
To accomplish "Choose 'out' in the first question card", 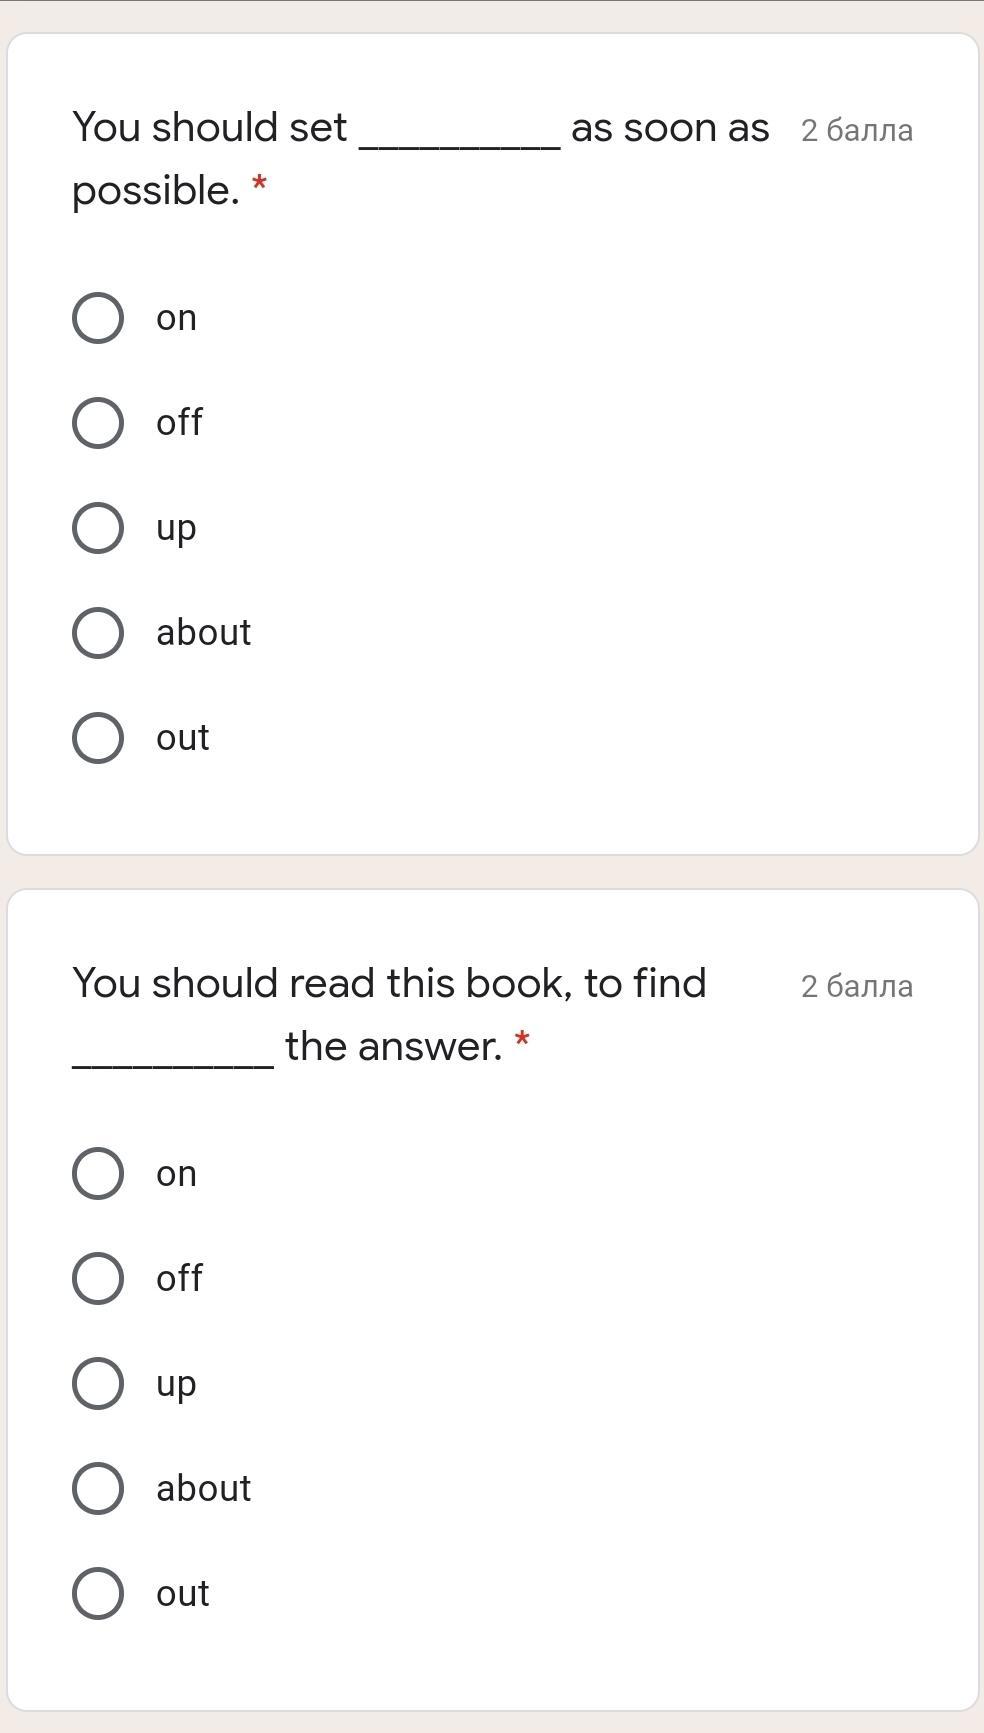I will point(98,738).
